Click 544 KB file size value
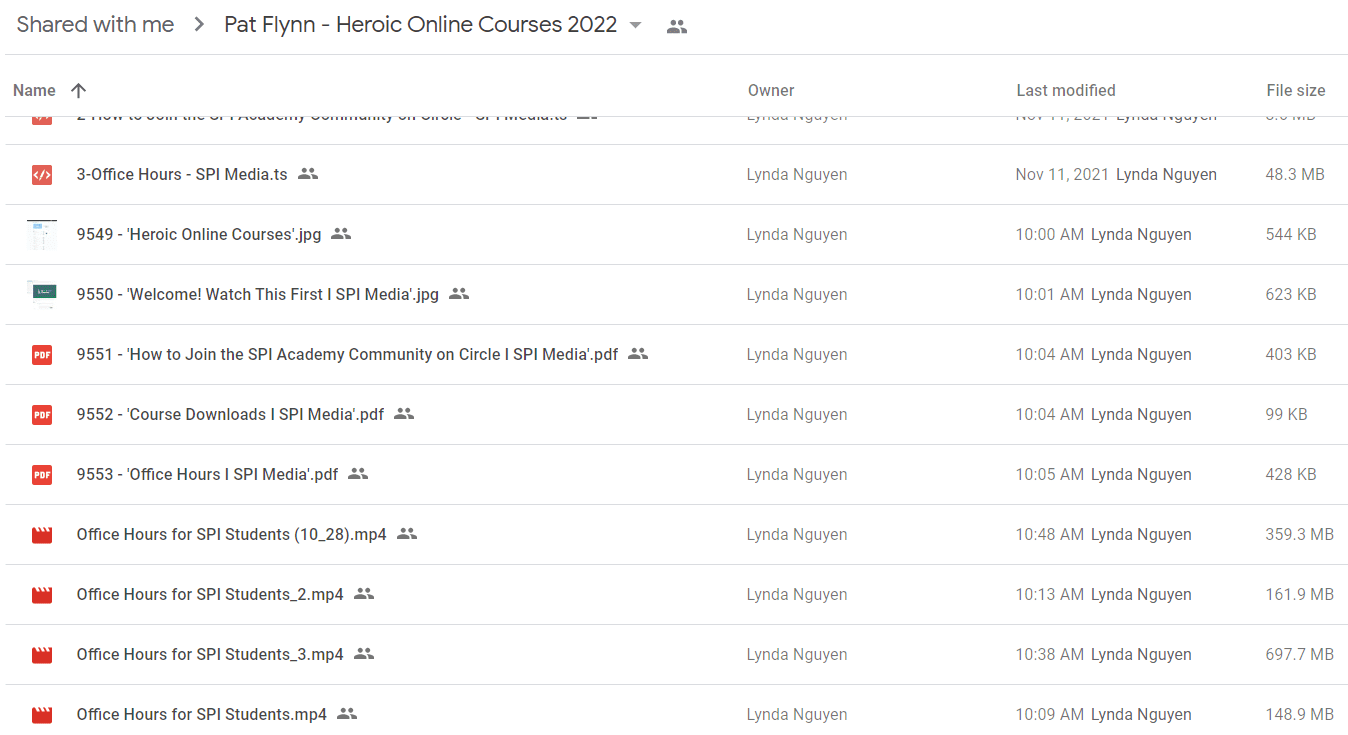 [x=1291, y=234]
